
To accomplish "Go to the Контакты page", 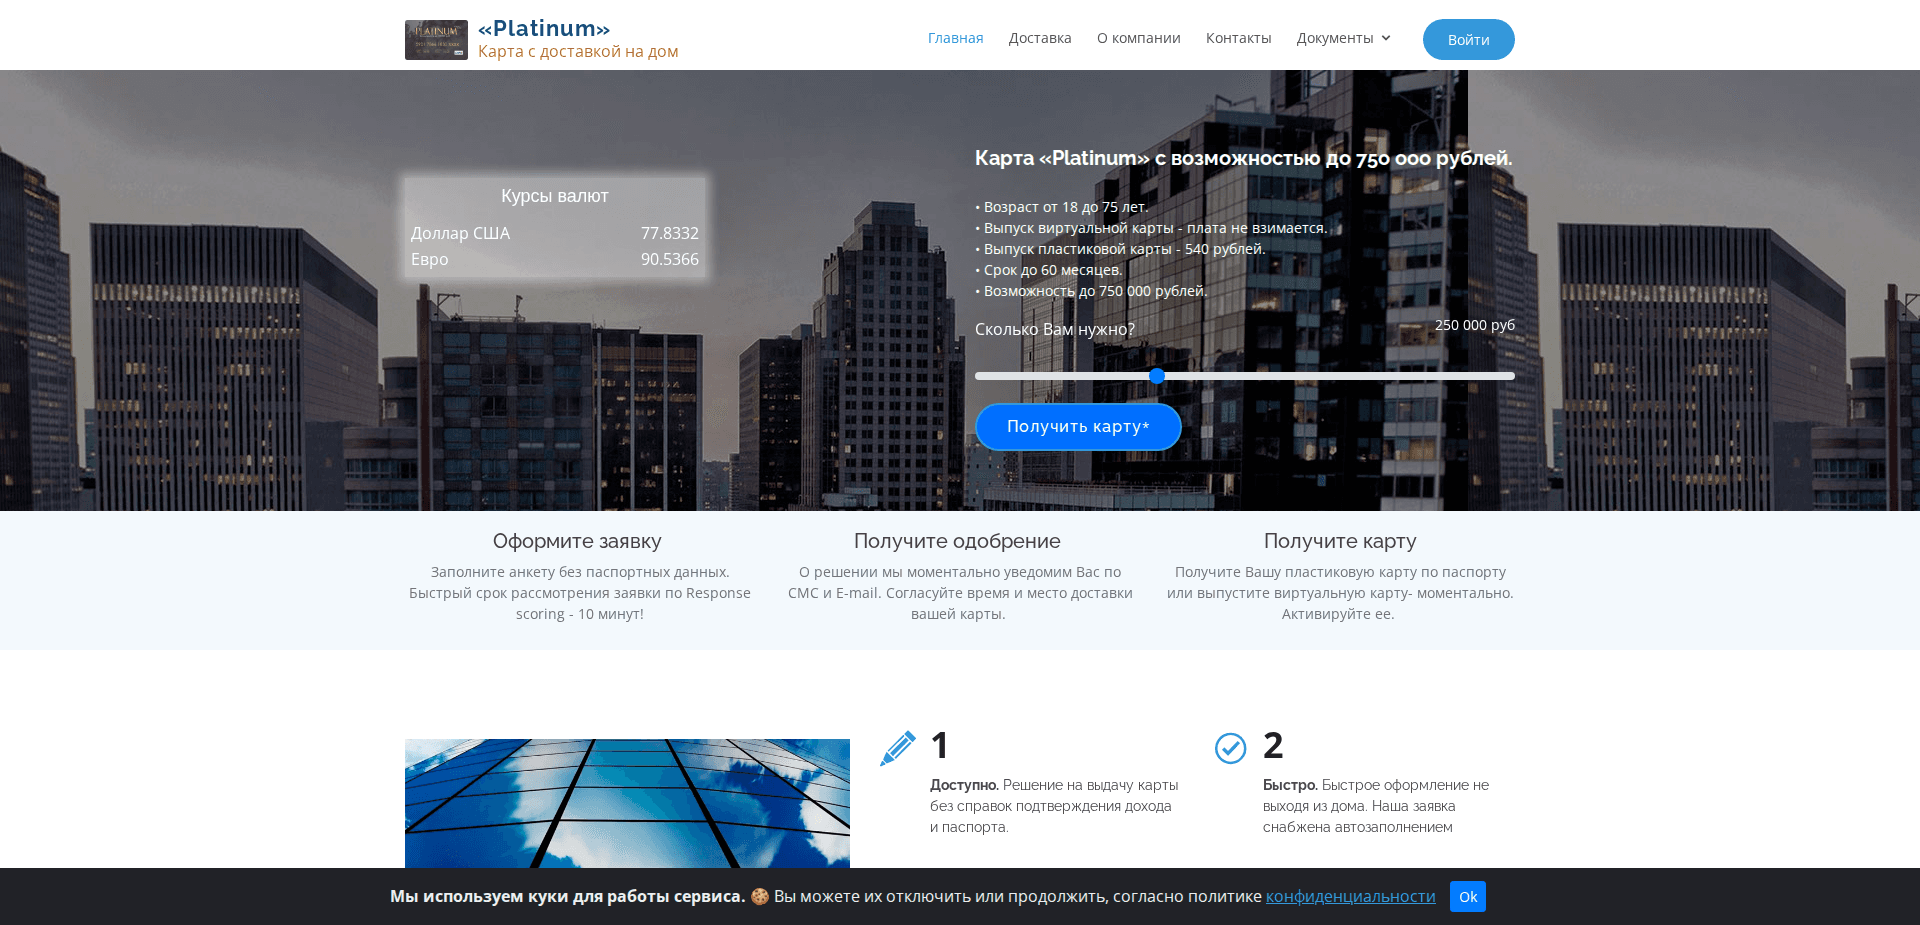I will [x=1239, y=38].
